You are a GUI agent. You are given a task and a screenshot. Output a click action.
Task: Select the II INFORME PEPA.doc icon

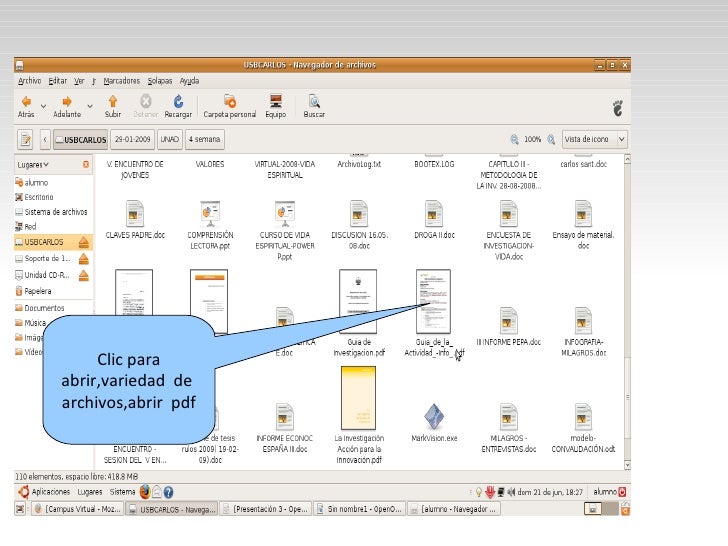[508, 320]
